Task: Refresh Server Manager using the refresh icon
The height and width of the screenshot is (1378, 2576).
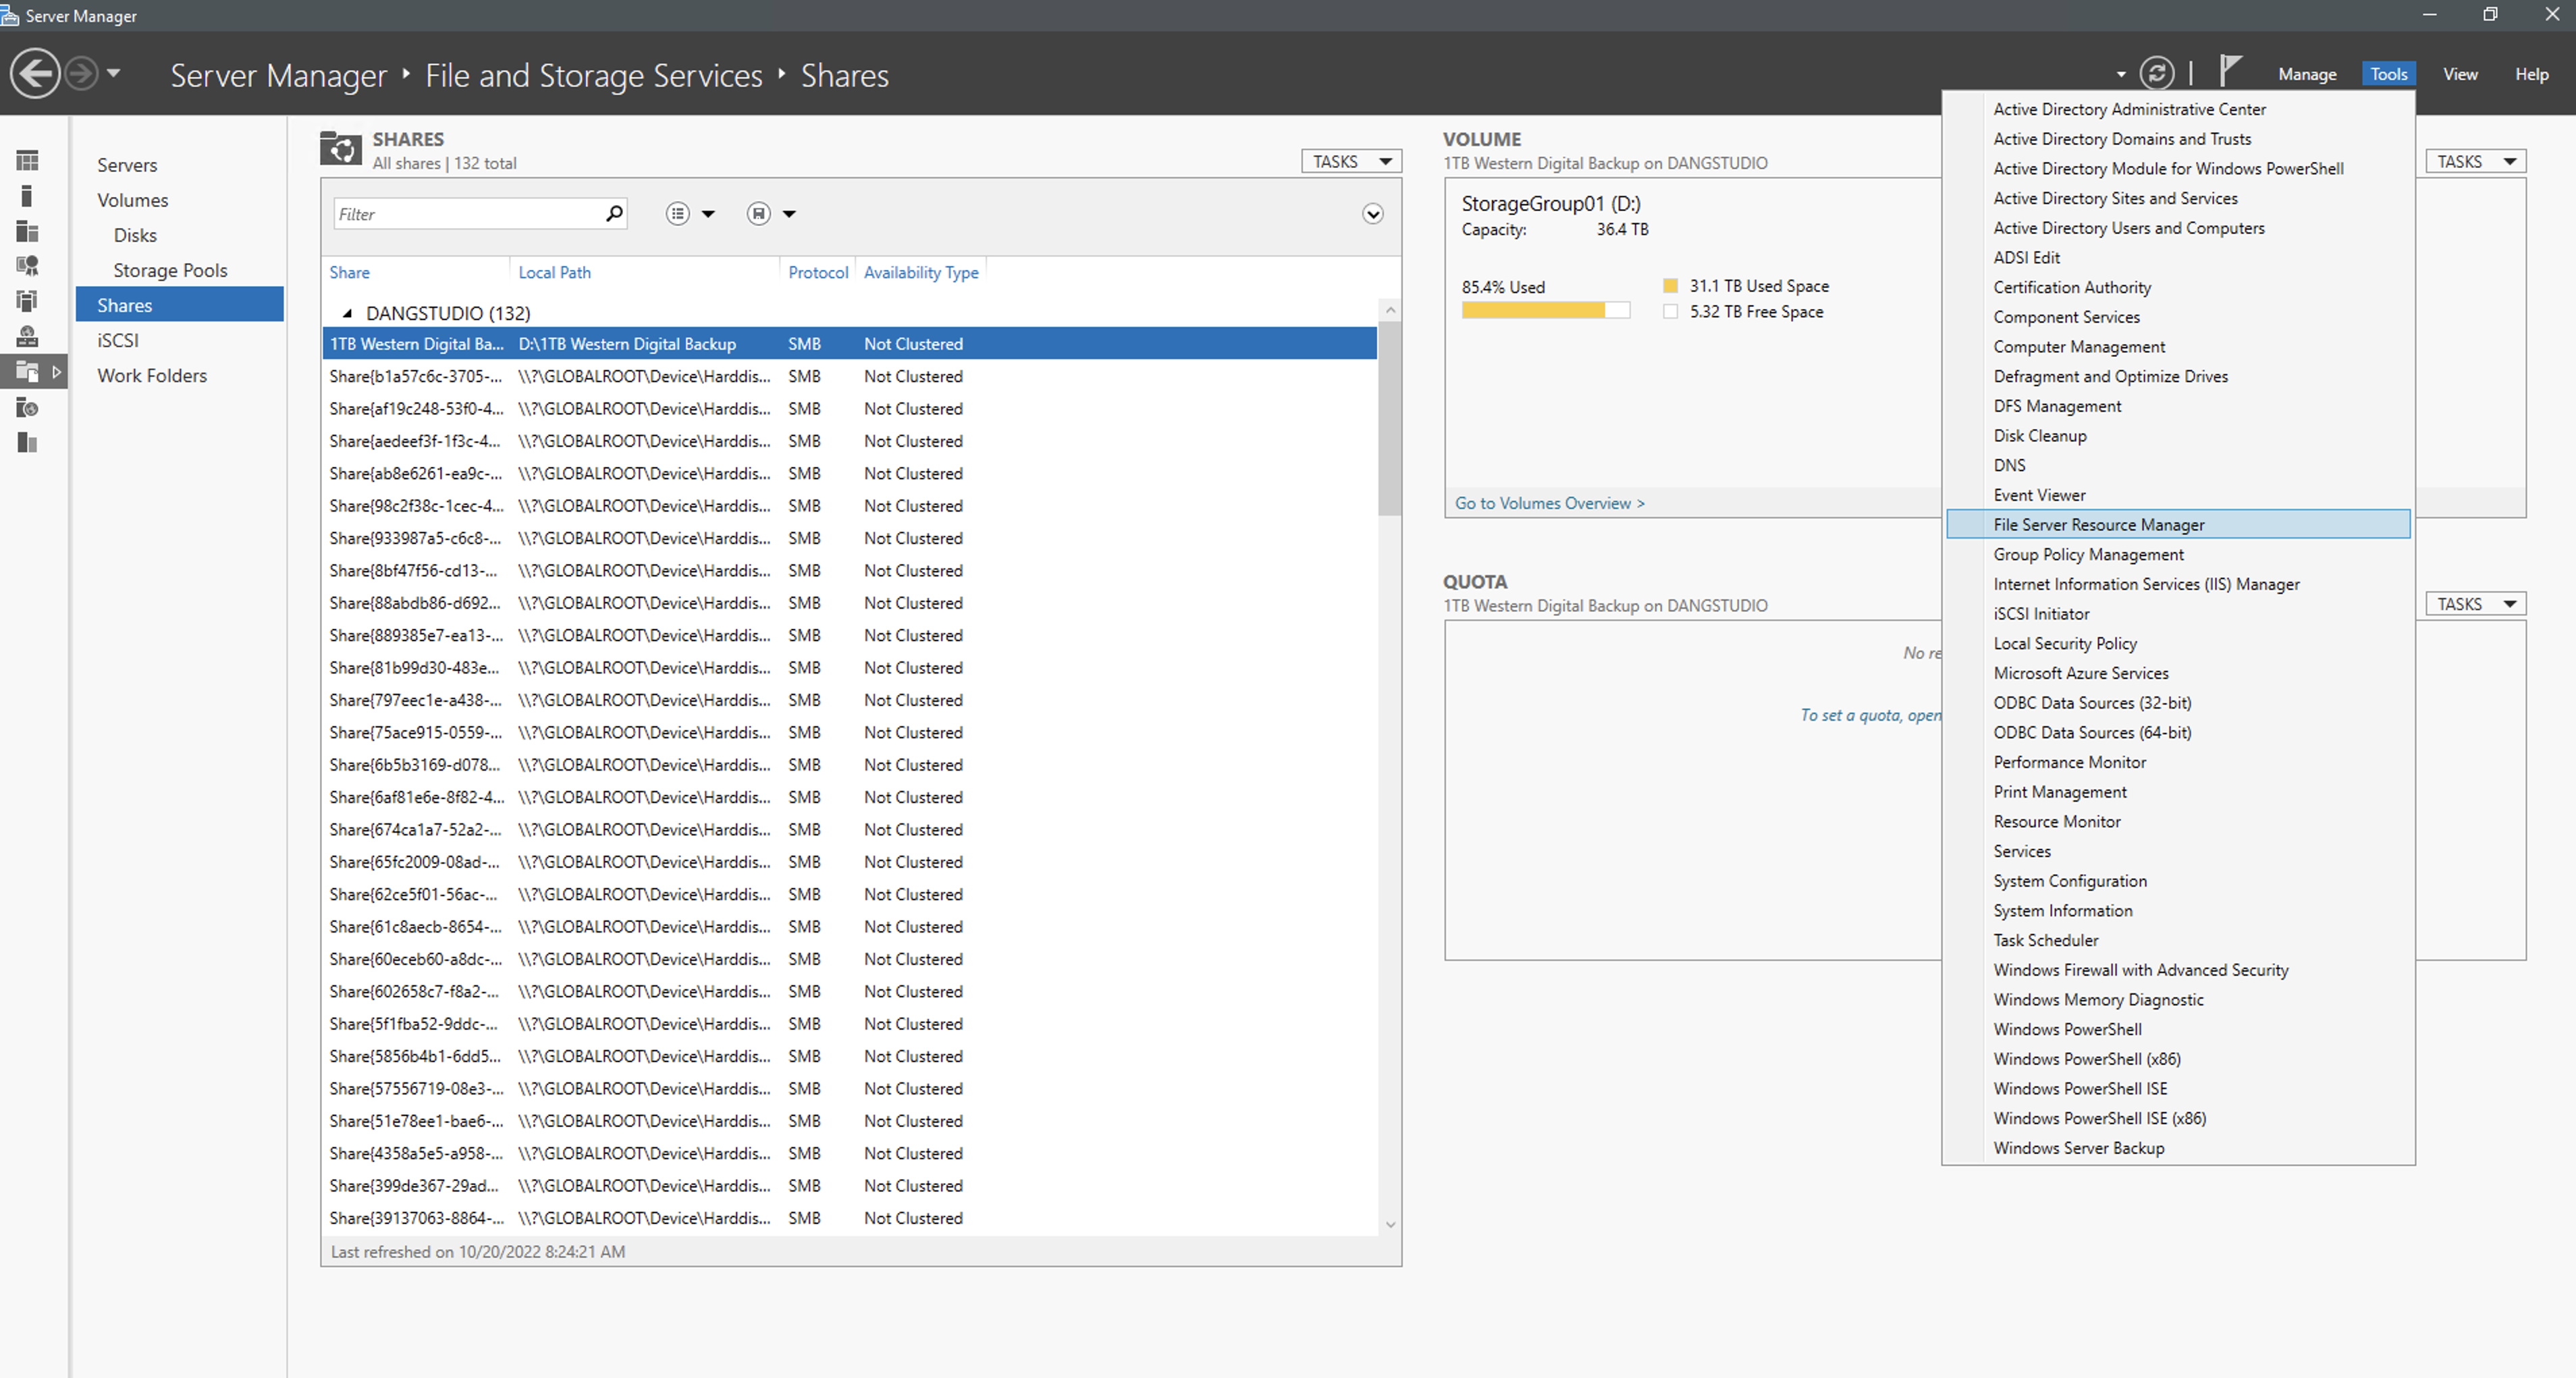Action: coord(2156,74)
